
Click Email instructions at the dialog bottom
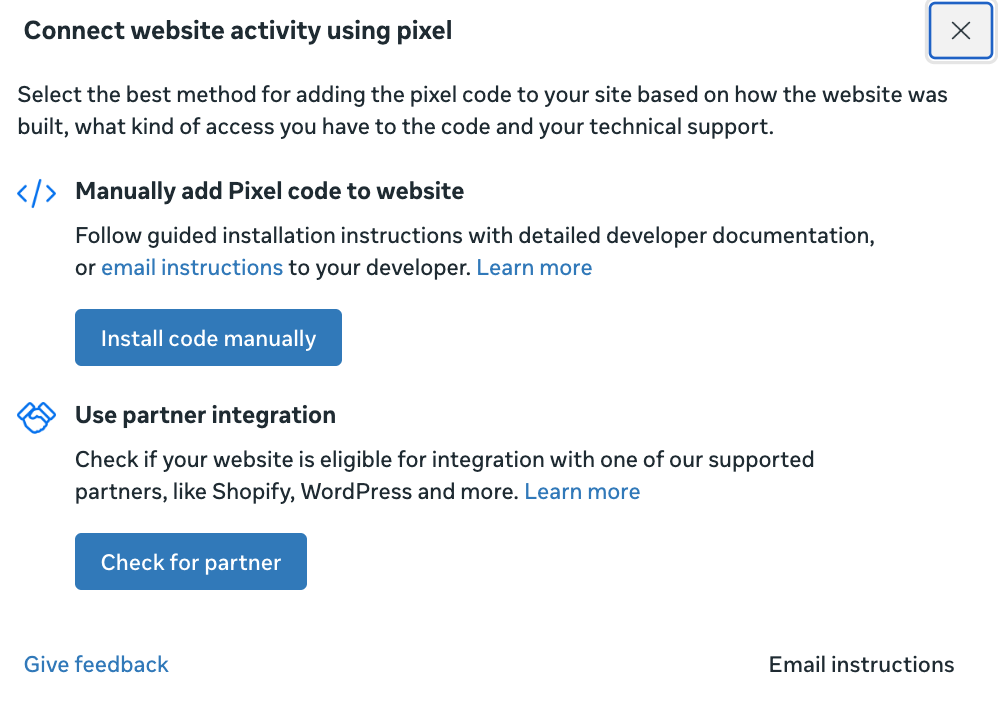pos(861,665)
